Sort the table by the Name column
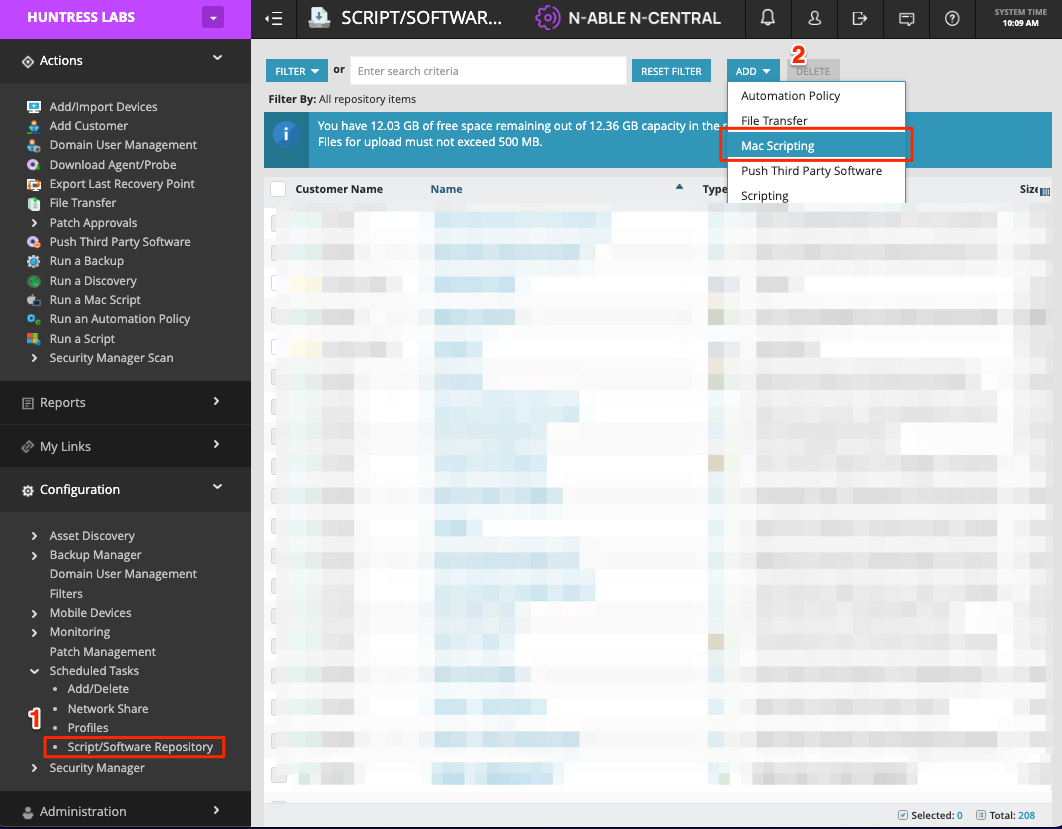Viewport: 1062px width, 829px height. (446, 189)
